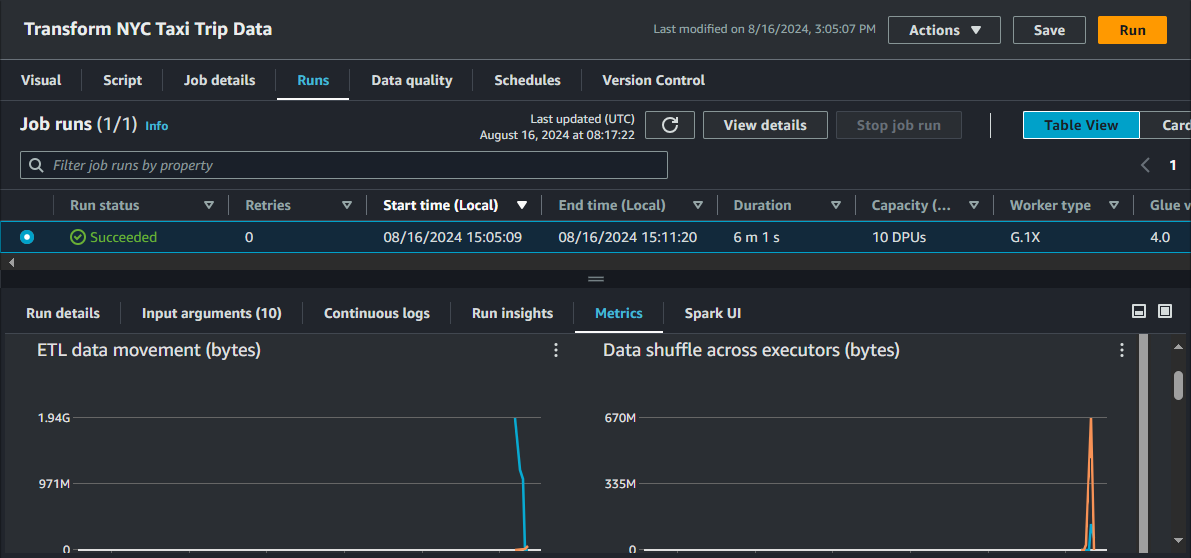Open the Run insights tab
Viewport: 1191px width, 558px height.
[512, 314]
